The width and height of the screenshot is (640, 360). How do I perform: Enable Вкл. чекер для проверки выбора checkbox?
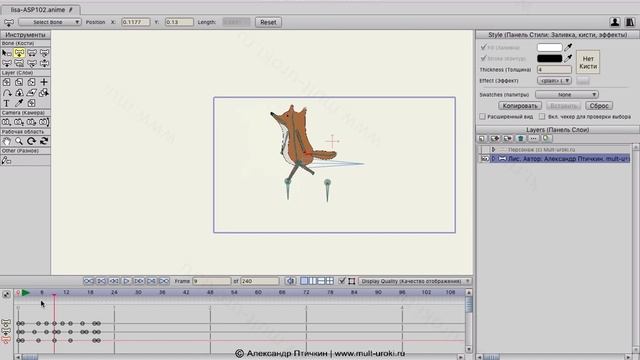coord(542,117)
